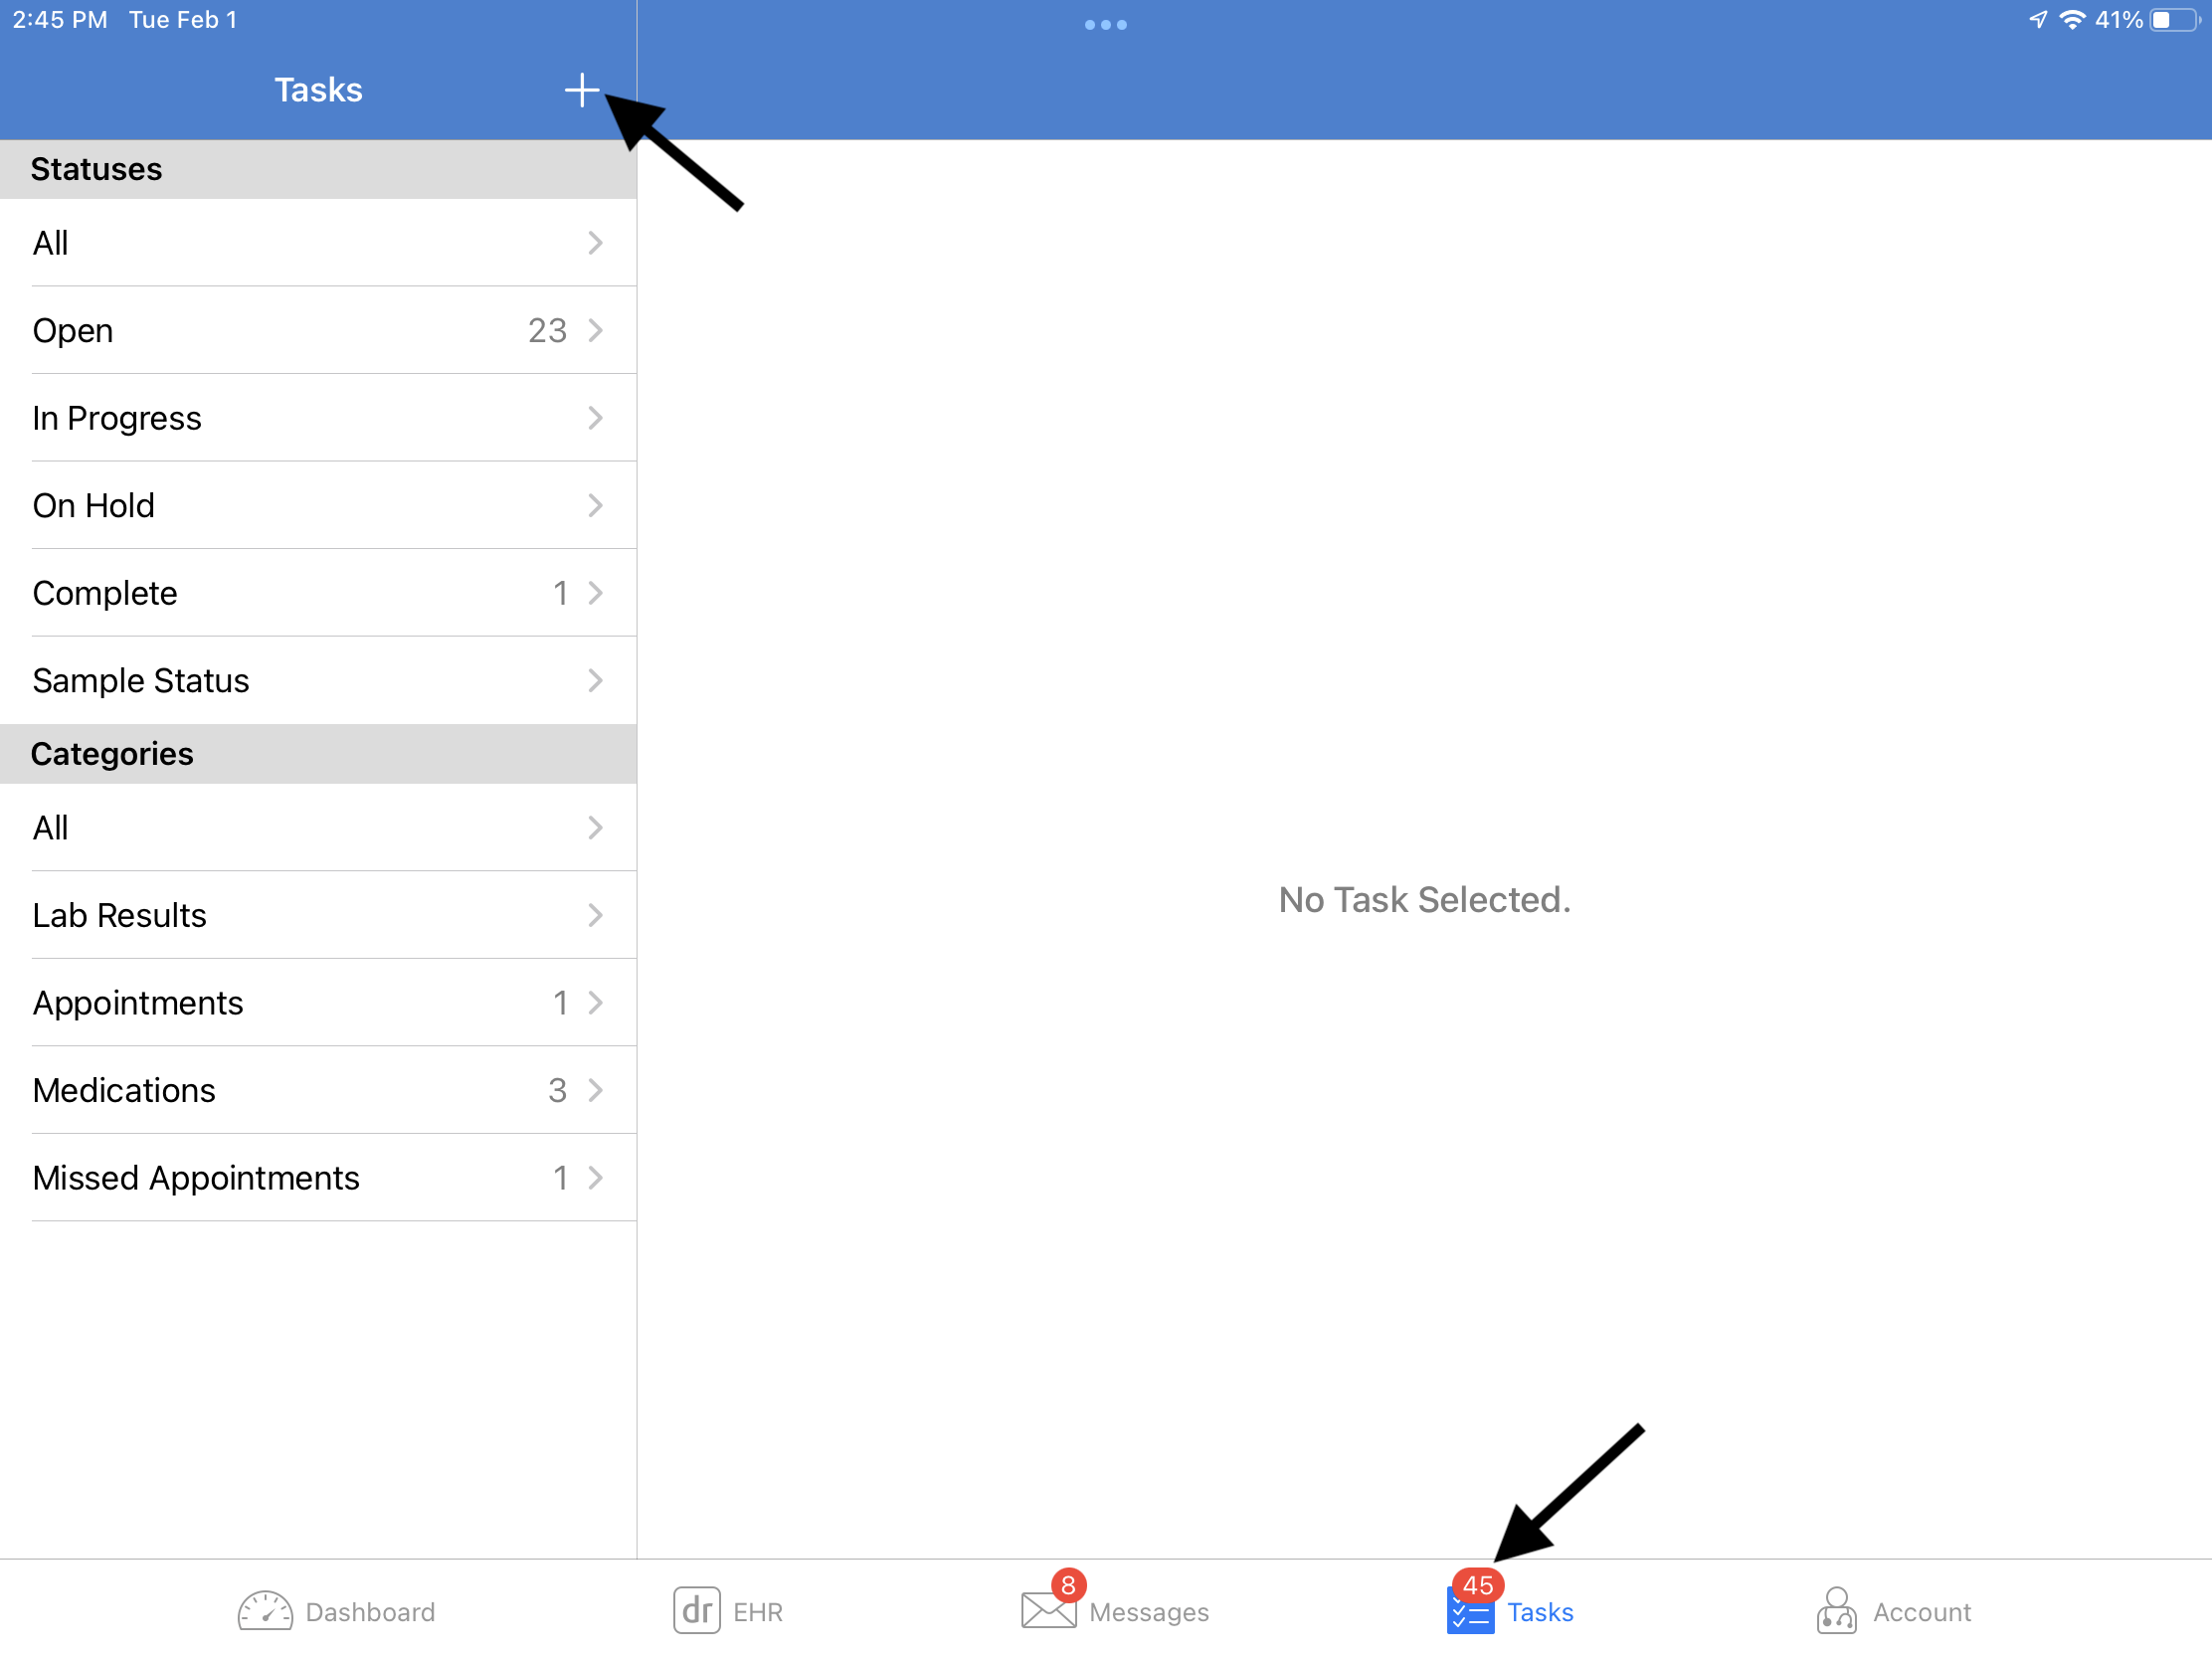Tap the add new task button
This screenshot has width=2212, height=1659.
(582, 89)
